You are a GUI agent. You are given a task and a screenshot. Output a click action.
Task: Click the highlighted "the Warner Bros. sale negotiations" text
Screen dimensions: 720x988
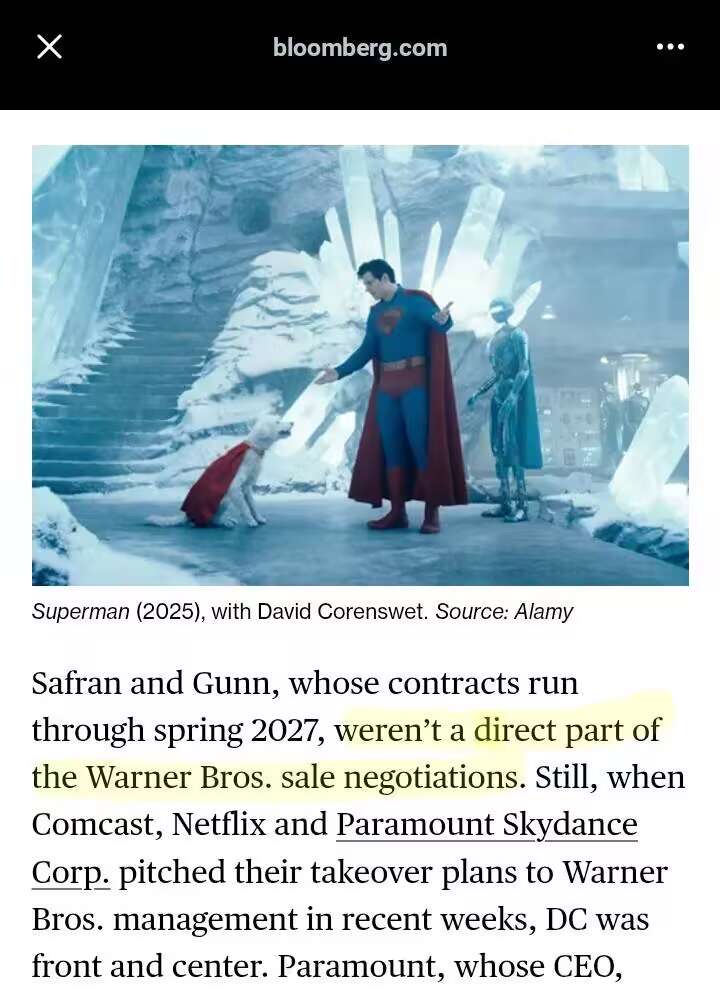coord(277,777)
